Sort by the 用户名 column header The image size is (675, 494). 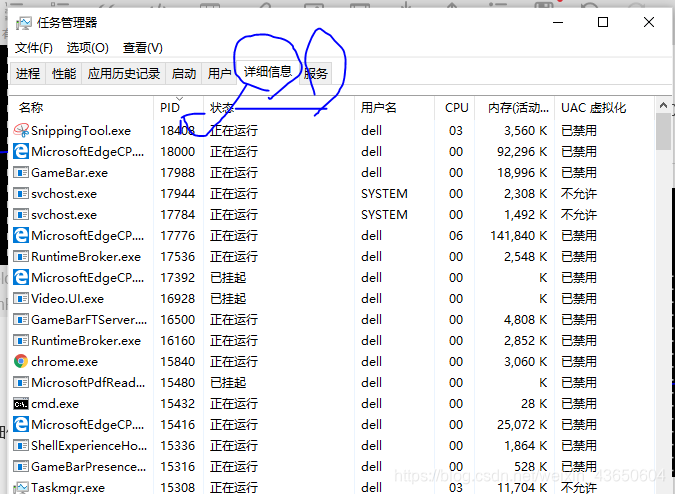click(x=394, y=108)
